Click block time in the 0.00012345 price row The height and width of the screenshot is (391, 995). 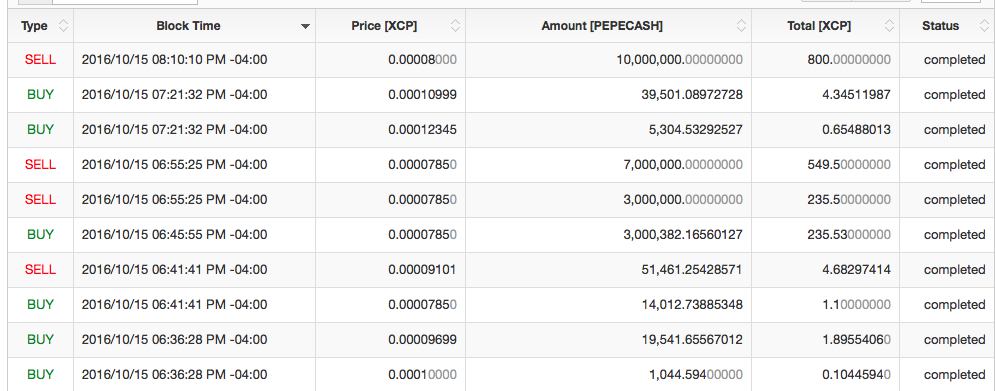pos(175,129)
